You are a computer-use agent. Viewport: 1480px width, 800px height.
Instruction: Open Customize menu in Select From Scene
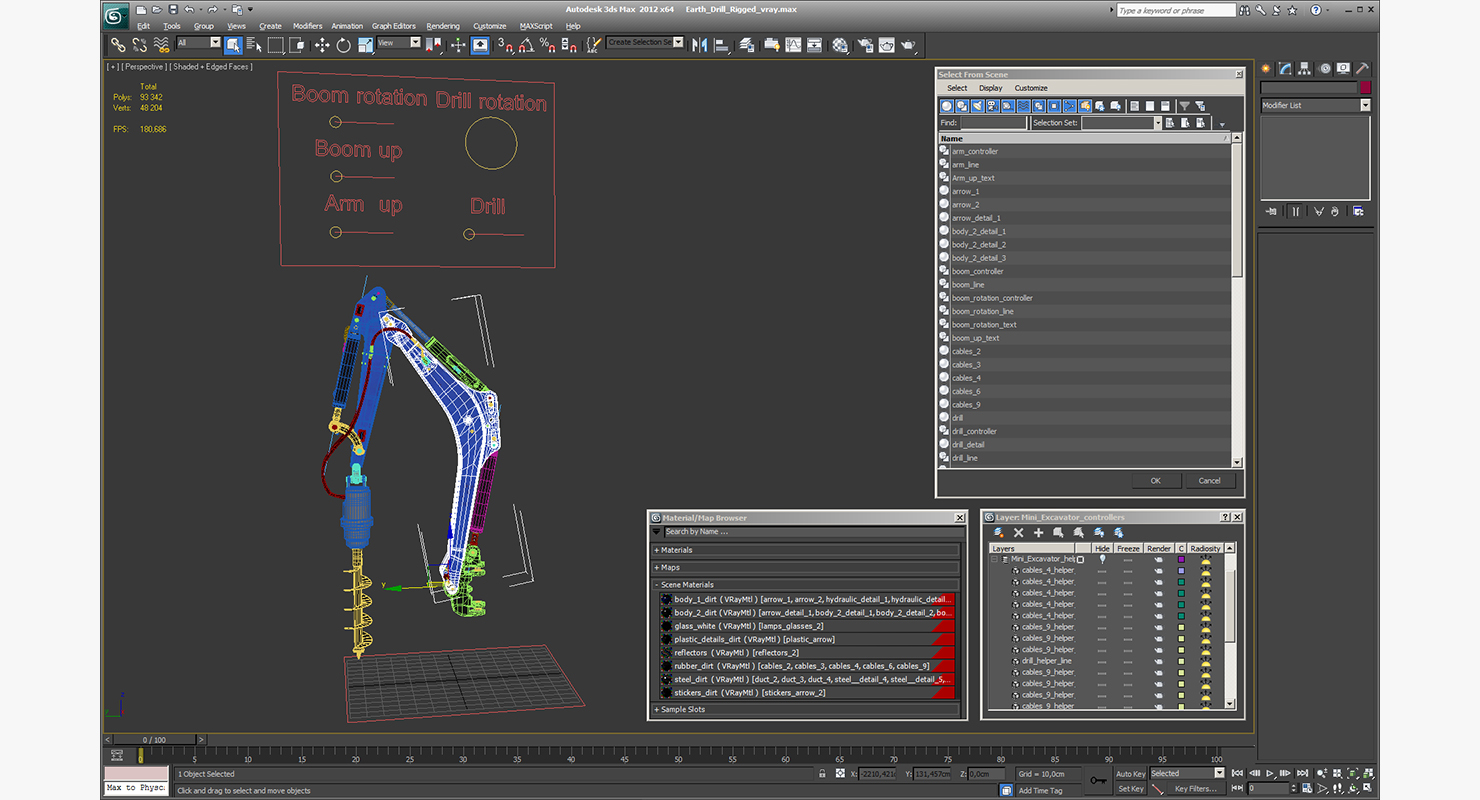1031,88
